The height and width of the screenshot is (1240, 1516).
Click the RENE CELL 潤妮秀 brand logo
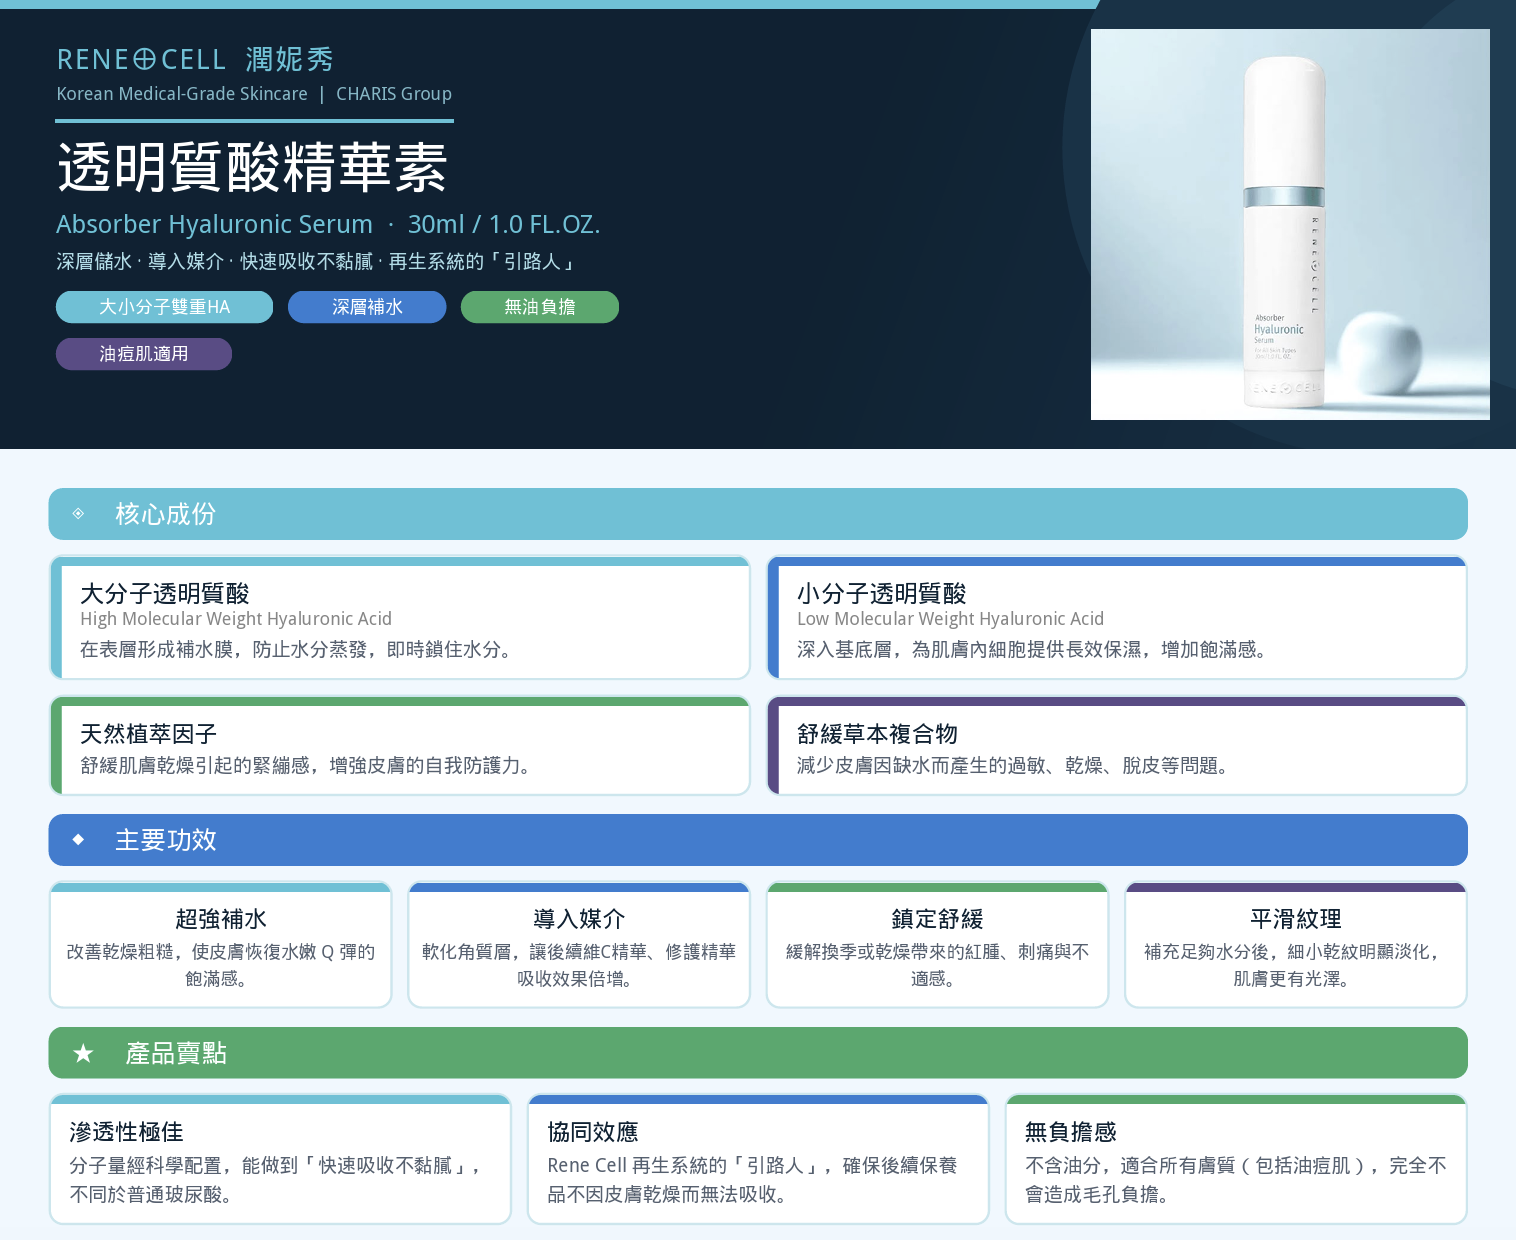[195, 59]
